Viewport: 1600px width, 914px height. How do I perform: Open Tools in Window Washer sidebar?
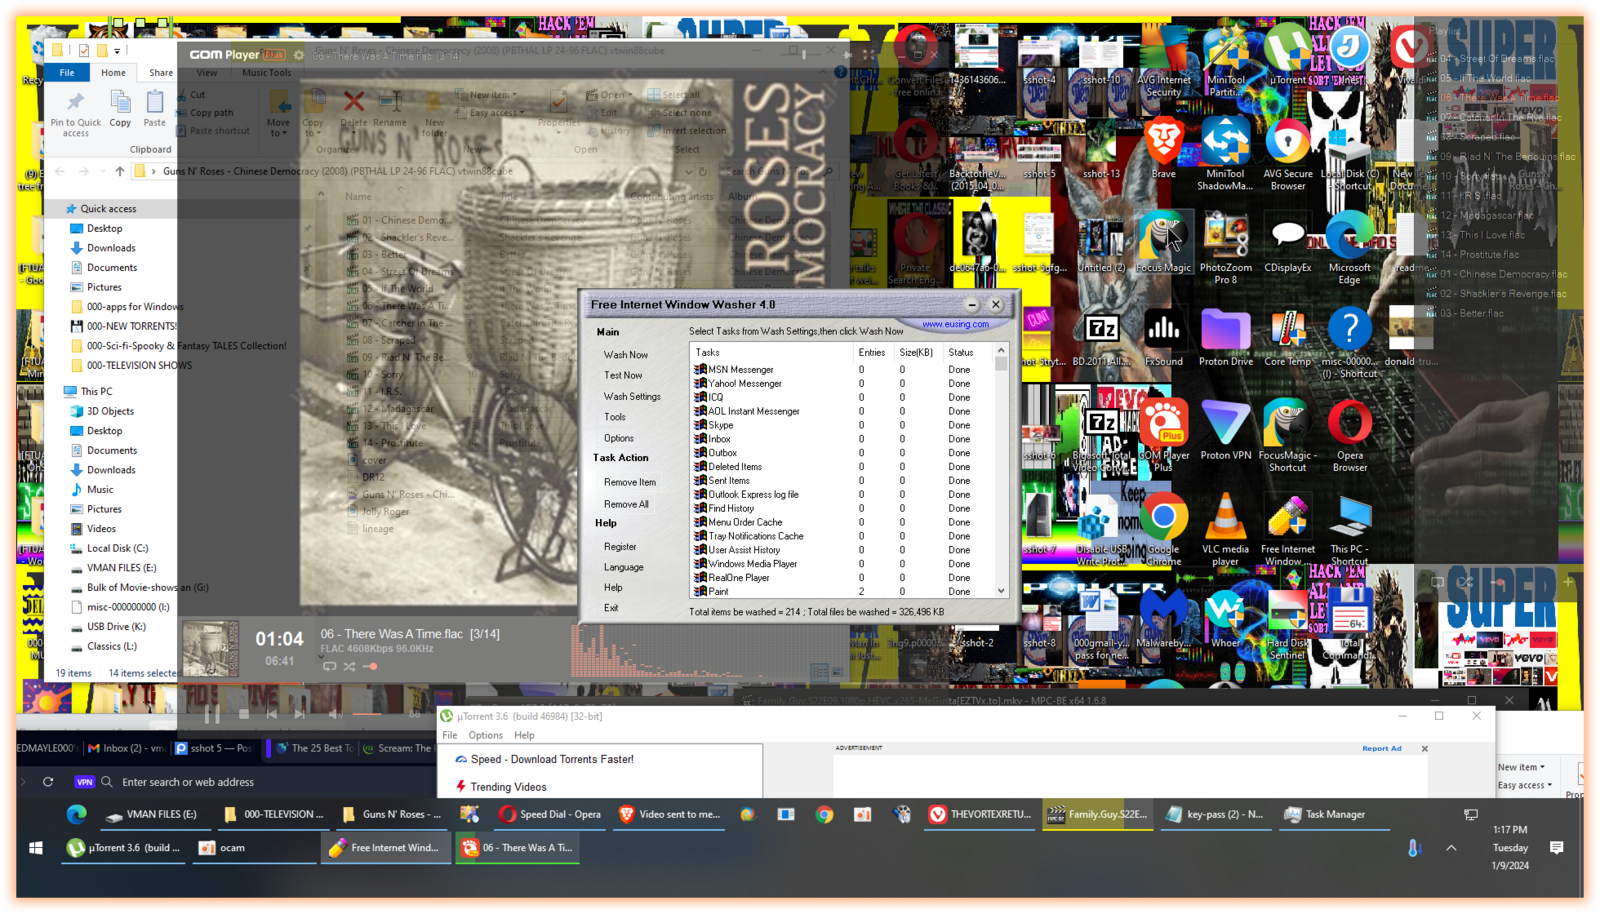(615, 417)
